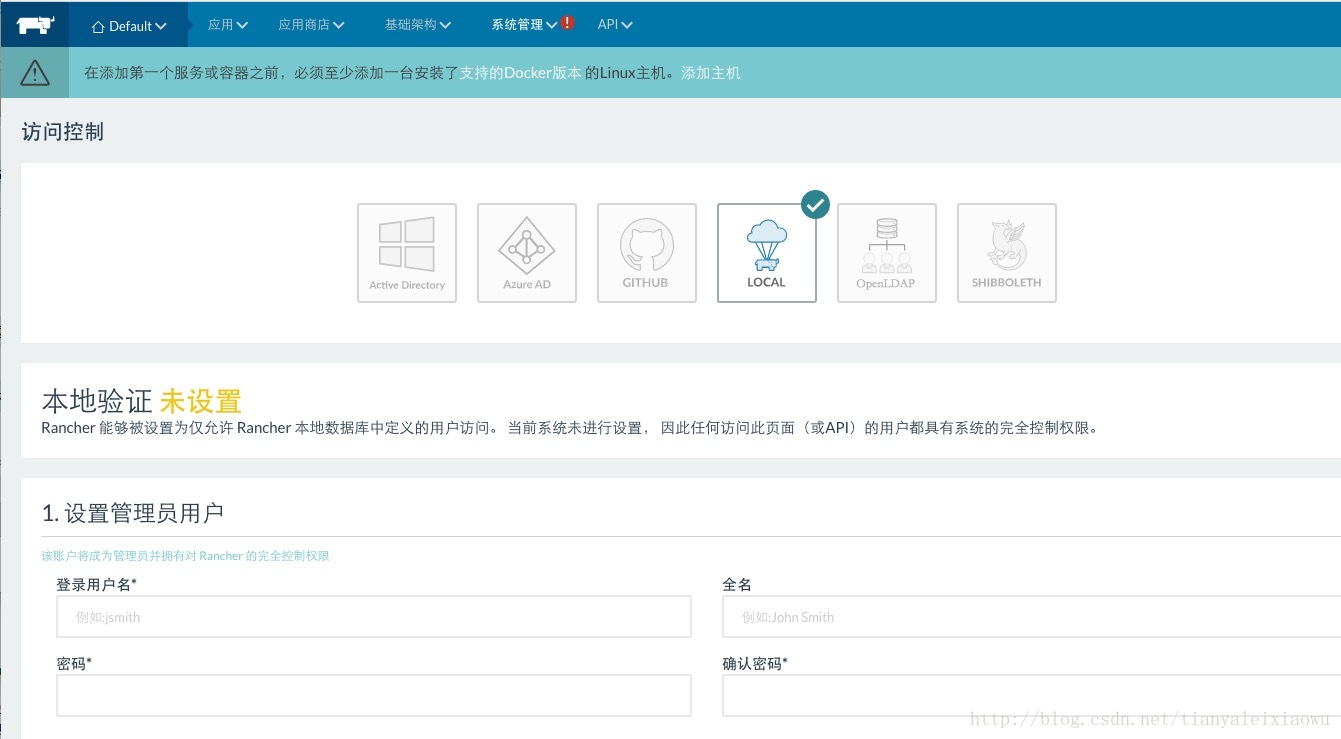Screen dimensions: 1341x739
Task: Click the 未设置 status text
Action: click(x=201, y=402)
